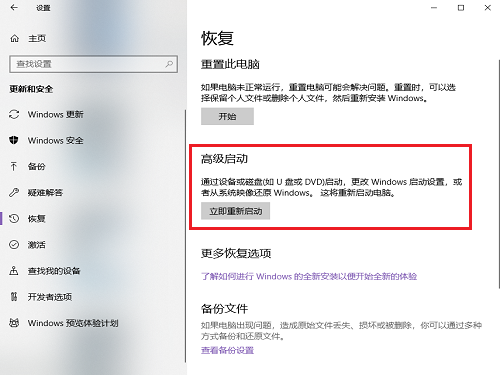Image resolution: width=500 pixels, height=375 pixels.
Task: Click the Windows 更新 sync icon
Action: 14,114
